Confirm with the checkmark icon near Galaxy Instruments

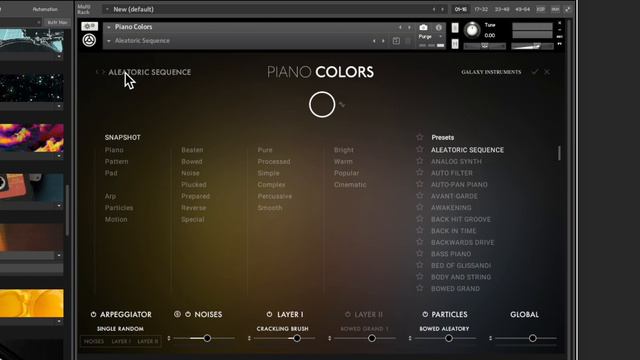[x=535, y=72]
